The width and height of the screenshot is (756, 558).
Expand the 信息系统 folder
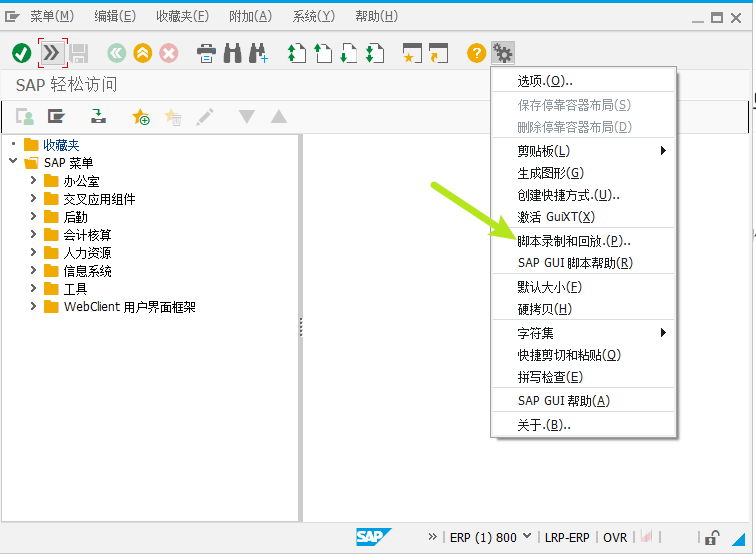point(33,270)
